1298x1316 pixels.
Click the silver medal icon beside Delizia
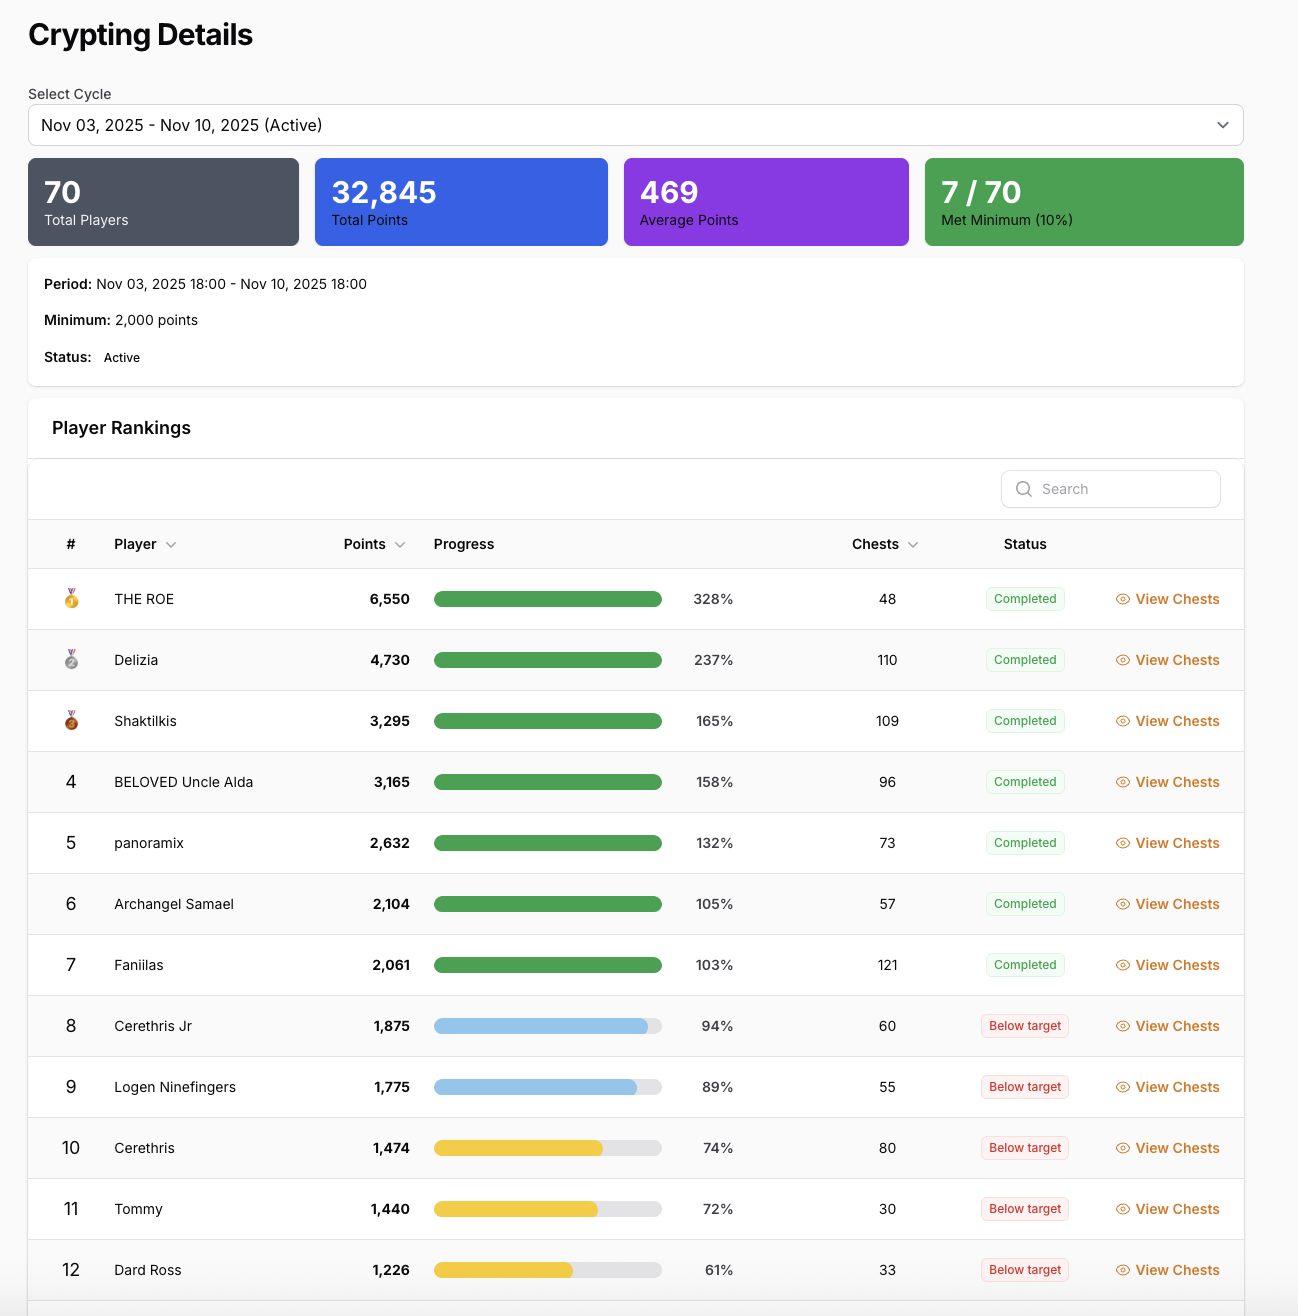coord(71,660)
